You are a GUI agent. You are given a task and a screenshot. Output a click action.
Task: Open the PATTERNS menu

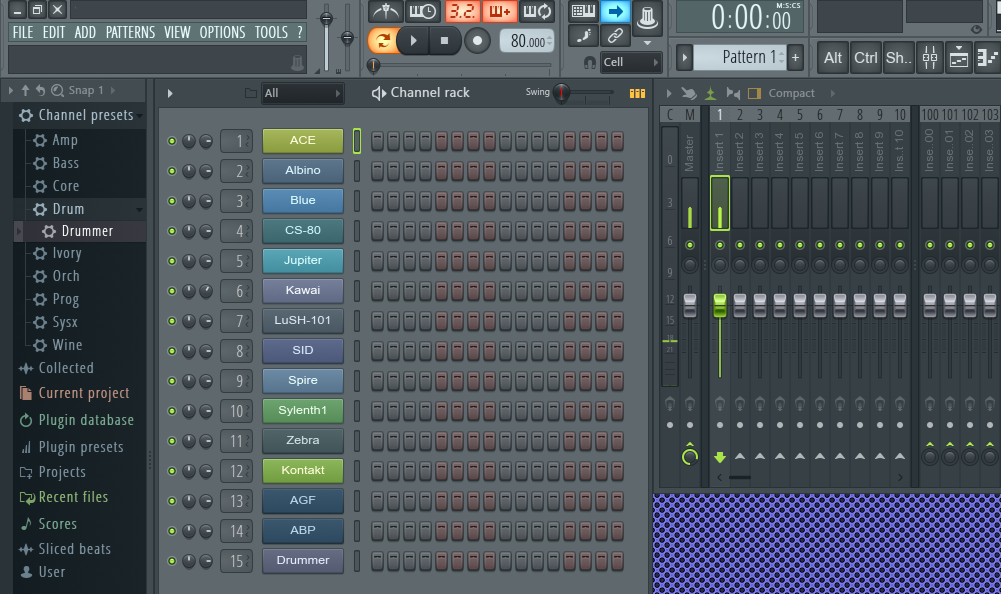coord(130,32)
